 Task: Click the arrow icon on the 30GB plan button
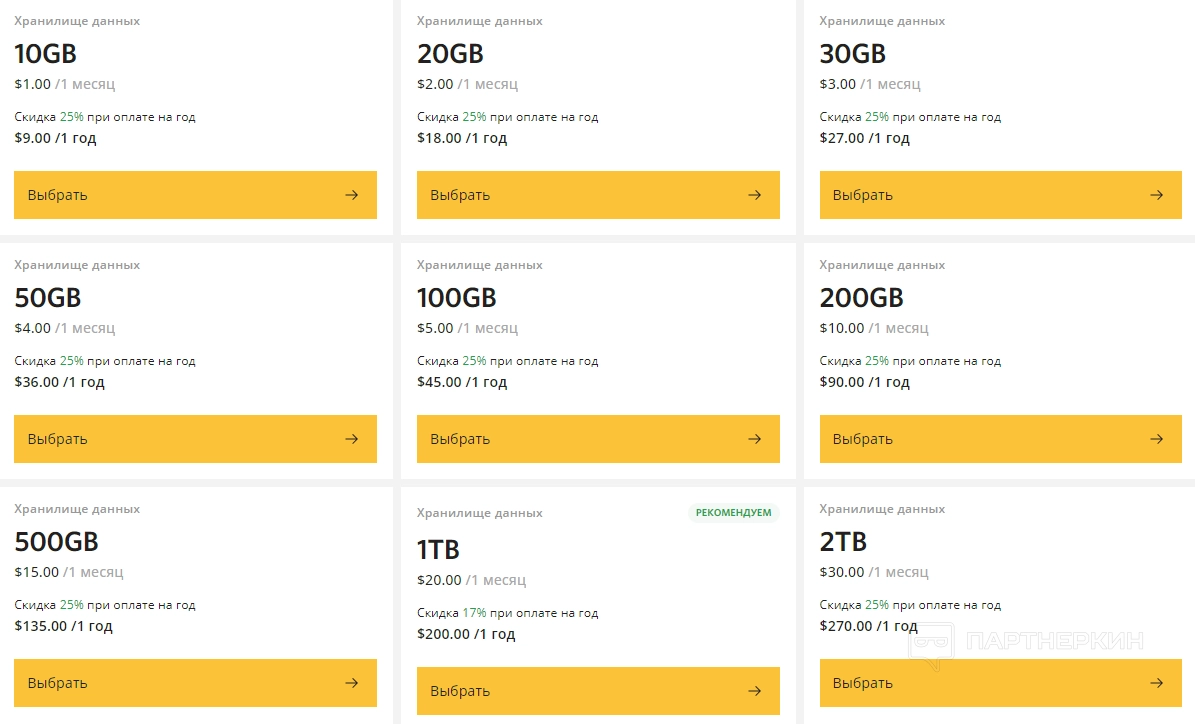(x=1157, y=195)
